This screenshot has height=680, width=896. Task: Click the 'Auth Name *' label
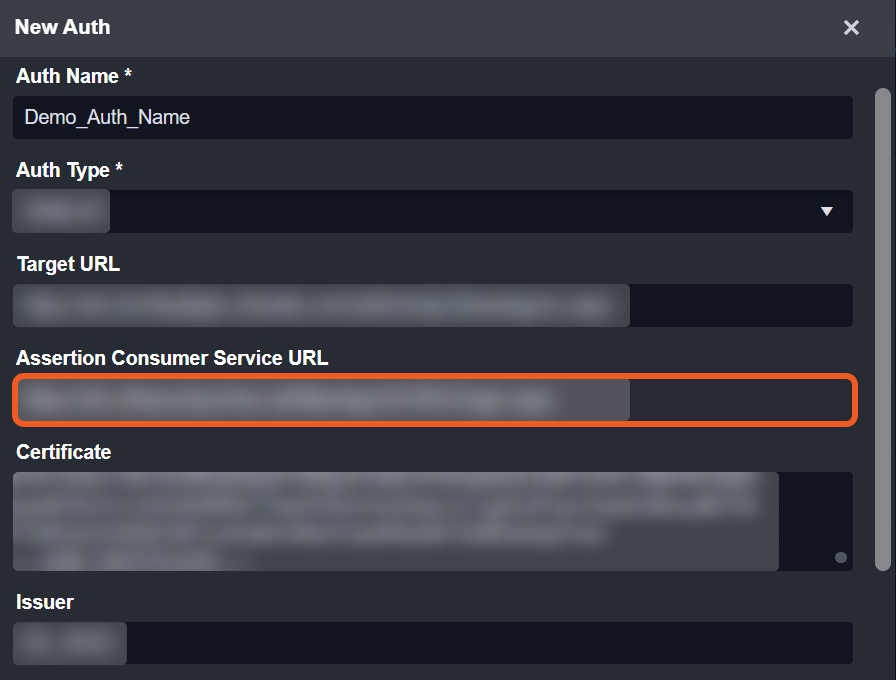click(x=67, y=76)
